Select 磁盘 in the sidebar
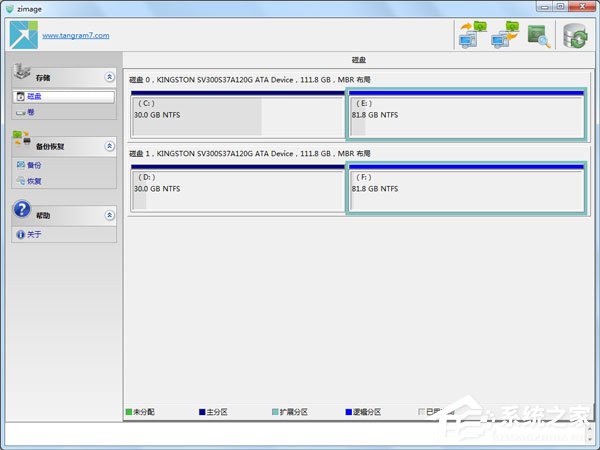The image size is (600, 450). [x=34, y=96]
